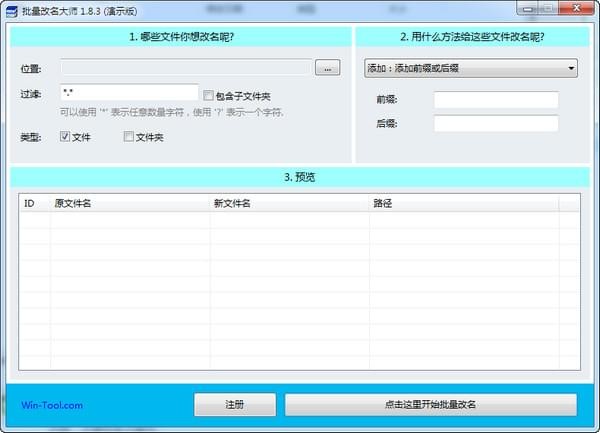Minimize the 批量改名大师 window
The height and width of the screenshot is (433, 600).
coord(525,9)
